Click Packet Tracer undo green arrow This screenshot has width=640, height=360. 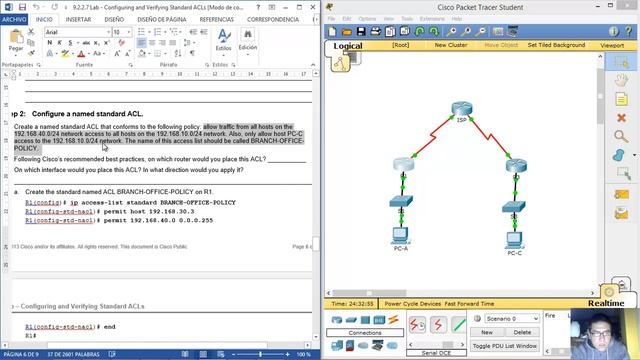[419, 31]
